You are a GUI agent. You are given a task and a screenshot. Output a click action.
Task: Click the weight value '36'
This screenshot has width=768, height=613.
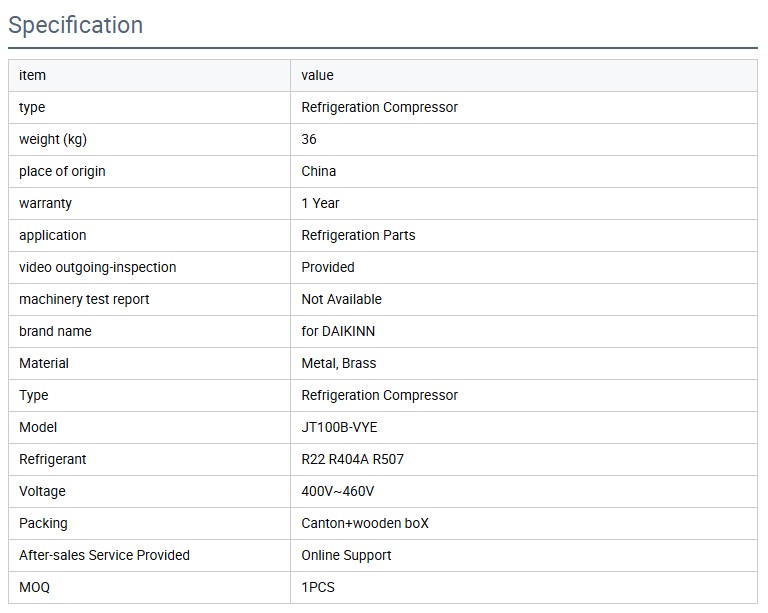pos(309,139)
